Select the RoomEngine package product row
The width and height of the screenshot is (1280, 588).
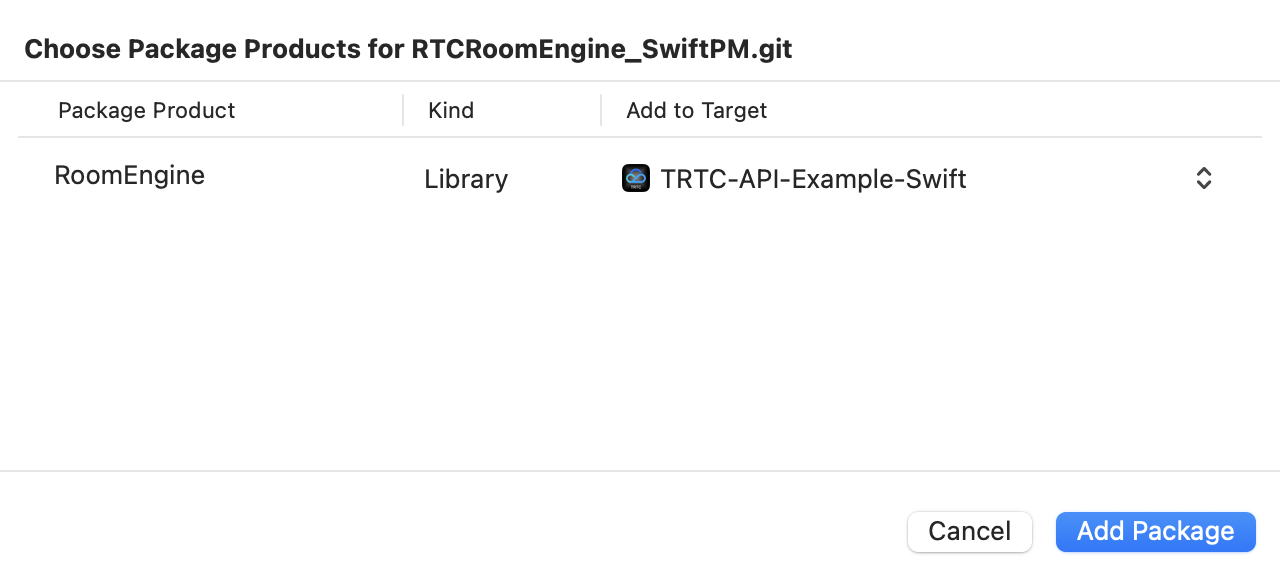tap(129, 176)
